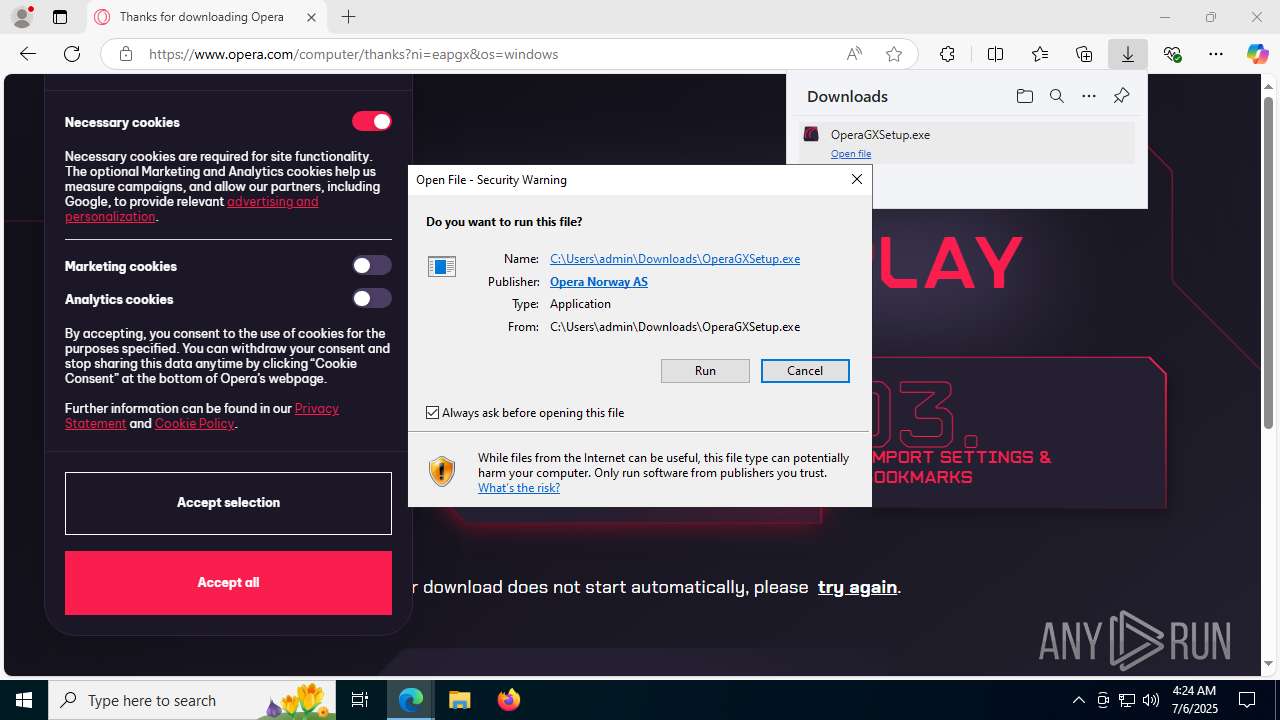
Task: Click the OperaGXSetup.exe filename in Downloads
Action: click(x=880, y=134)
